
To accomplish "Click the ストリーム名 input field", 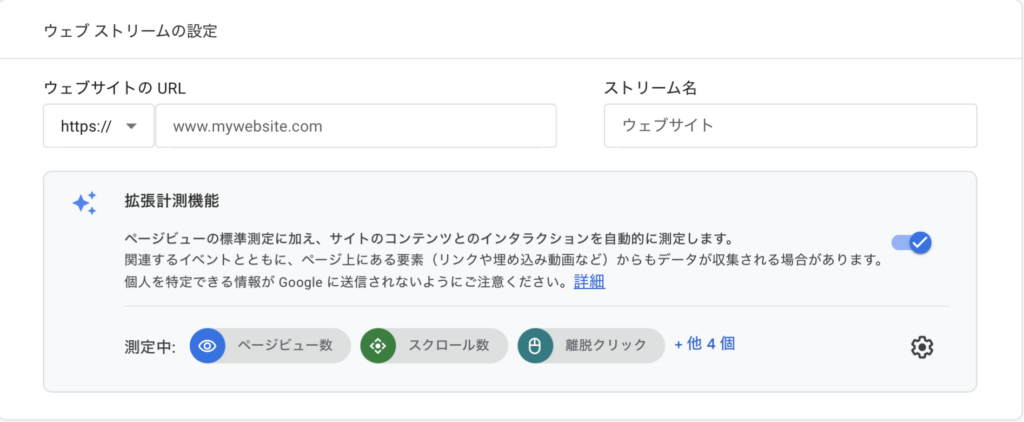I will 790,125.
